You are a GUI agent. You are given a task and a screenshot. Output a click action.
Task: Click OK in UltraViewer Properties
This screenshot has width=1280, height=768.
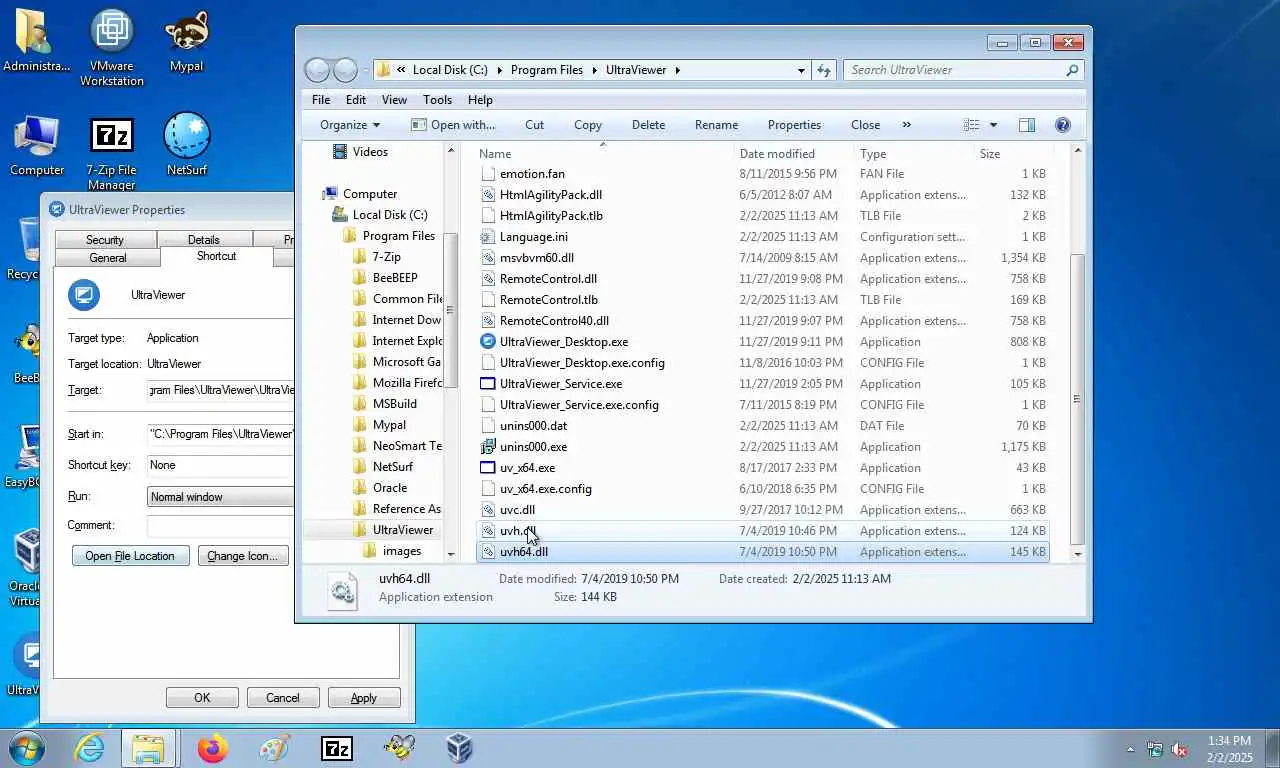coord(202,698)
